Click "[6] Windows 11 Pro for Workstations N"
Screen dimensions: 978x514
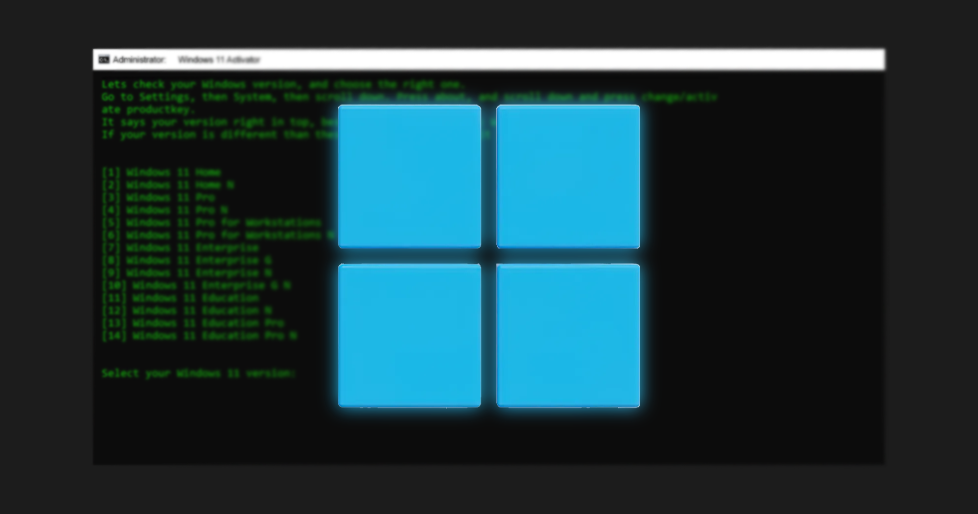(x=218, y=235)
